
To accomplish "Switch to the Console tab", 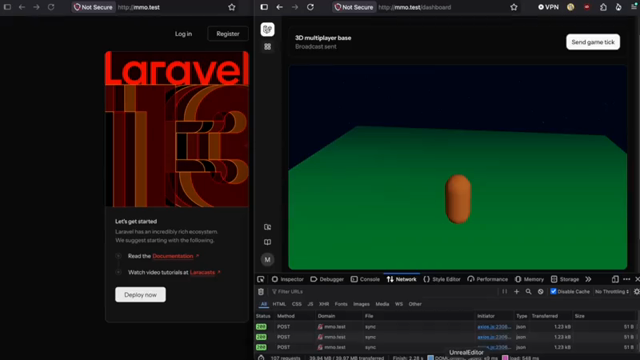I will coord(365,279).
